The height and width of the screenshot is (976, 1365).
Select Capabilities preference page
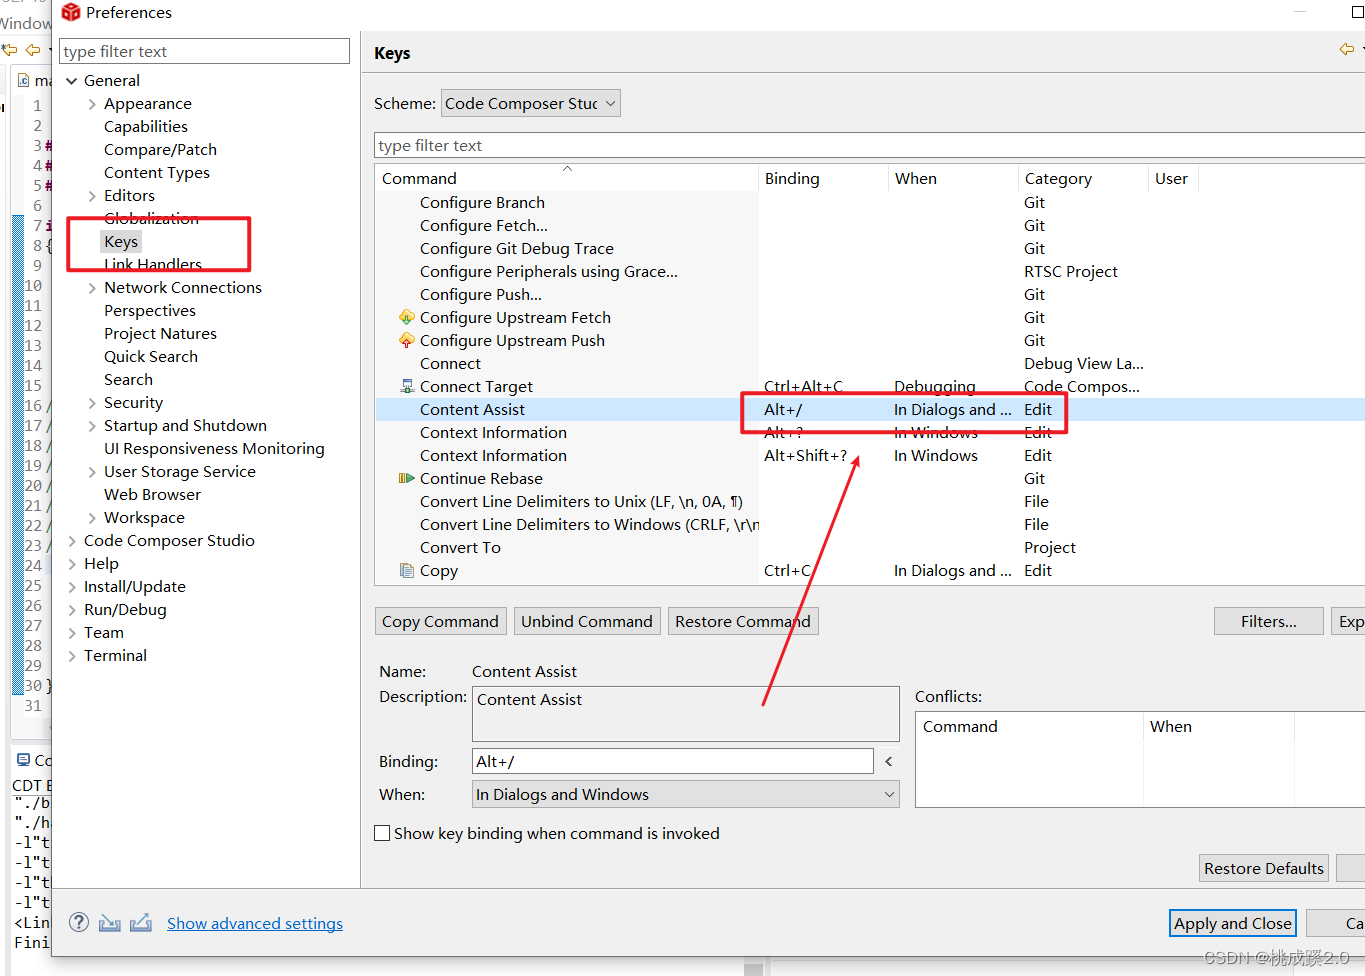[146, 126]
